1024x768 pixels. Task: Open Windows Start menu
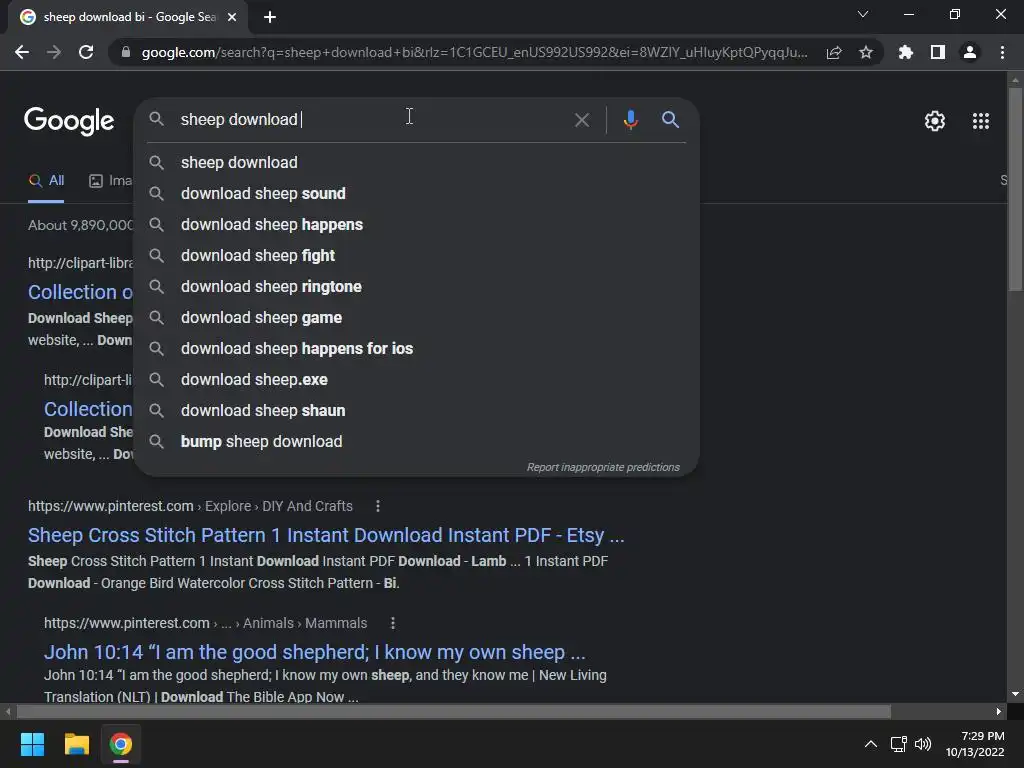(x=32, y=744)
